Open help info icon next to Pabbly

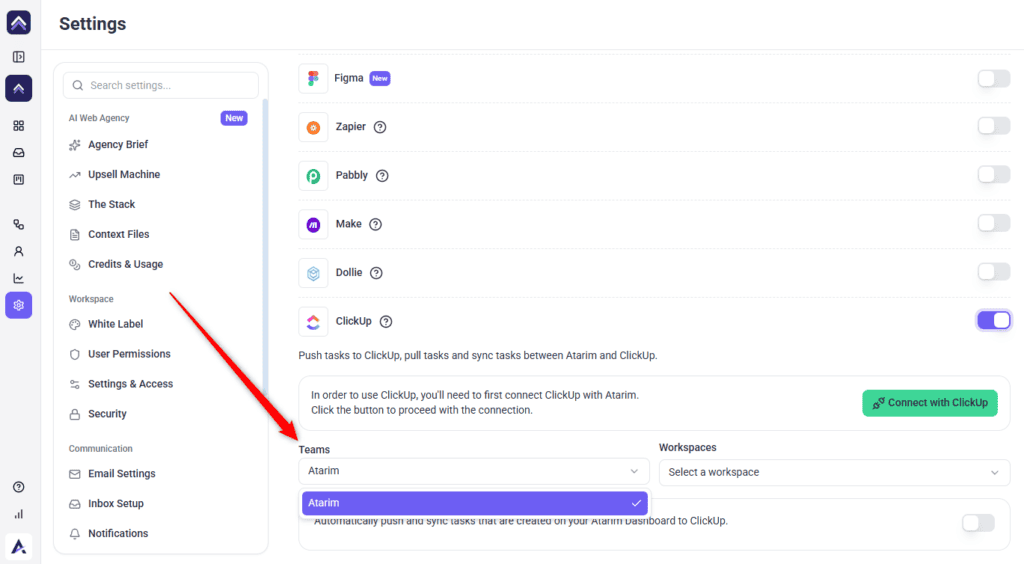tap(382, 176)
